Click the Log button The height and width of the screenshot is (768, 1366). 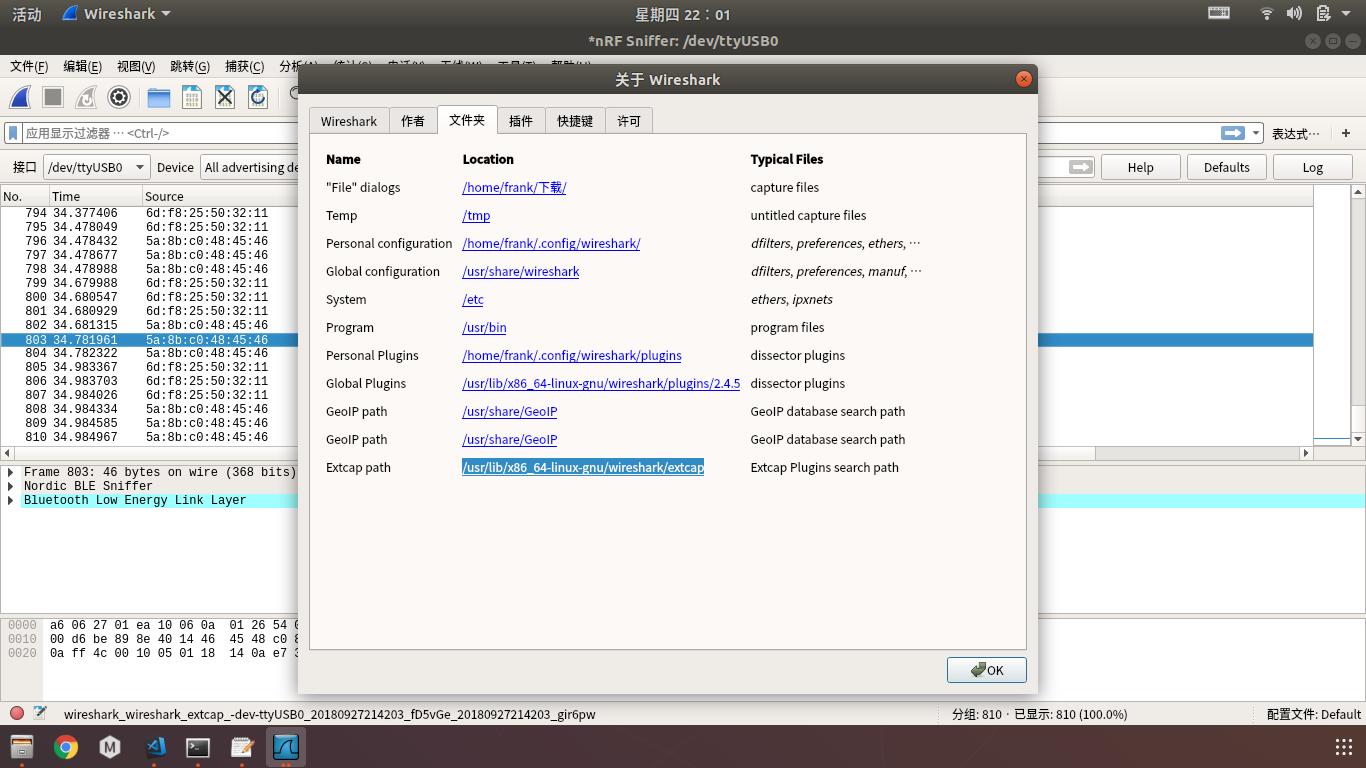(1313, 167)
